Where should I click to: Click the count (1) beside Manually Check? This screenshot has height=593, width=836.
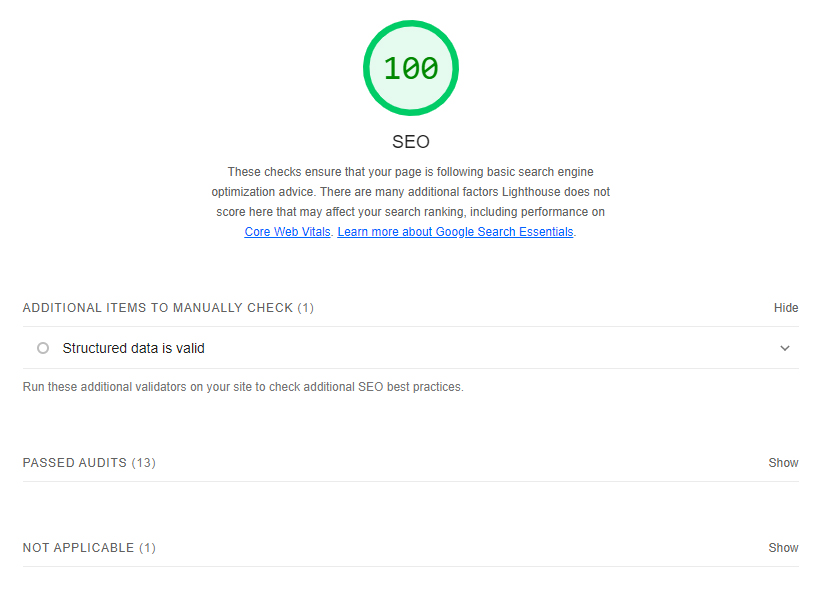click(305, 308)
